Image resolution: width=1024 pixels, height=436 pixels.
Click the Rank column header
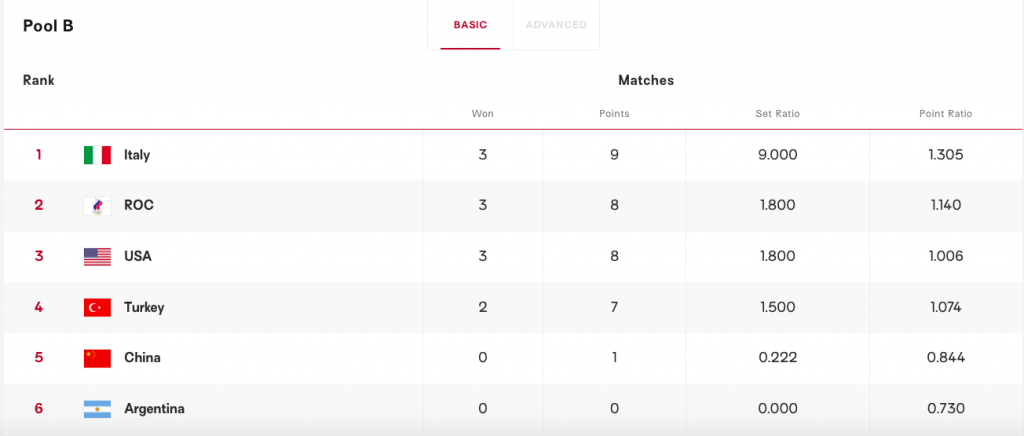39,80
